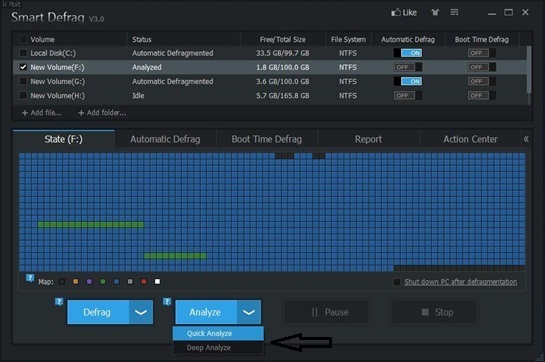Open the main menu lines icon
This screenshot has width=545, height=362.
point(454,12)
